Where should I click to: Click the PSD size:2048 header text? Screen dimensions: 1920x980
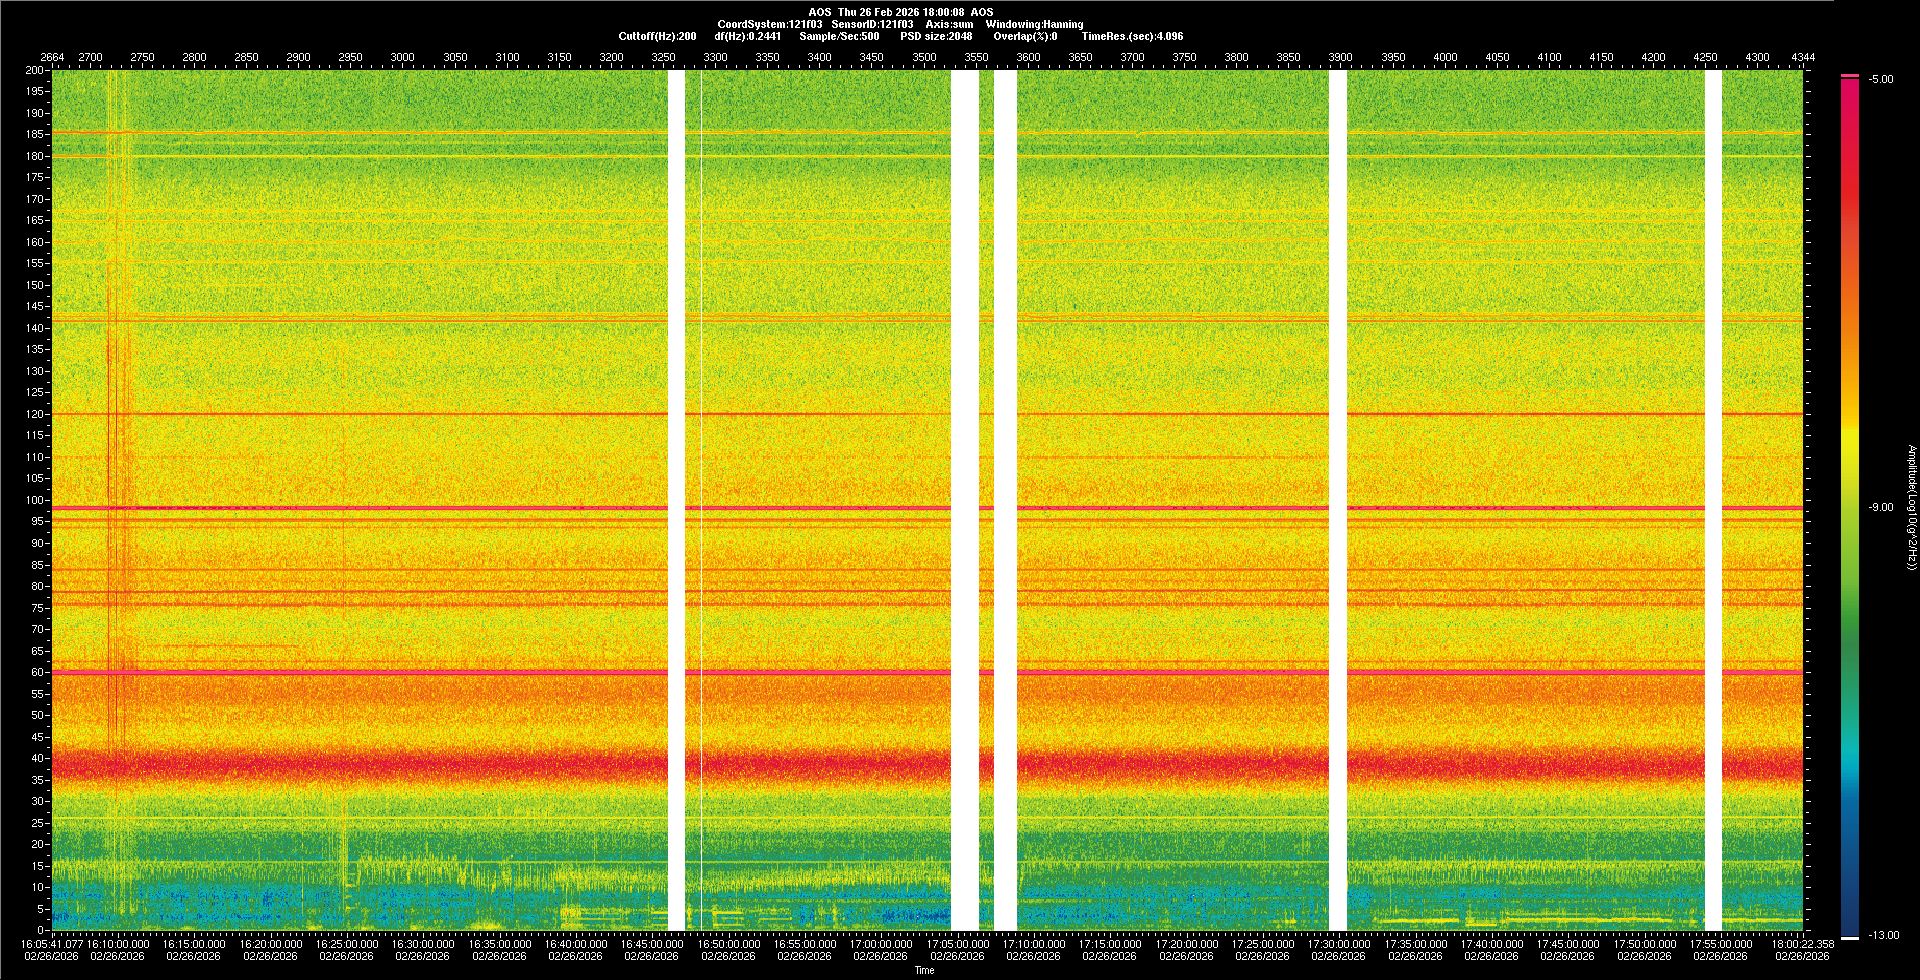click(x=936, y=36)
